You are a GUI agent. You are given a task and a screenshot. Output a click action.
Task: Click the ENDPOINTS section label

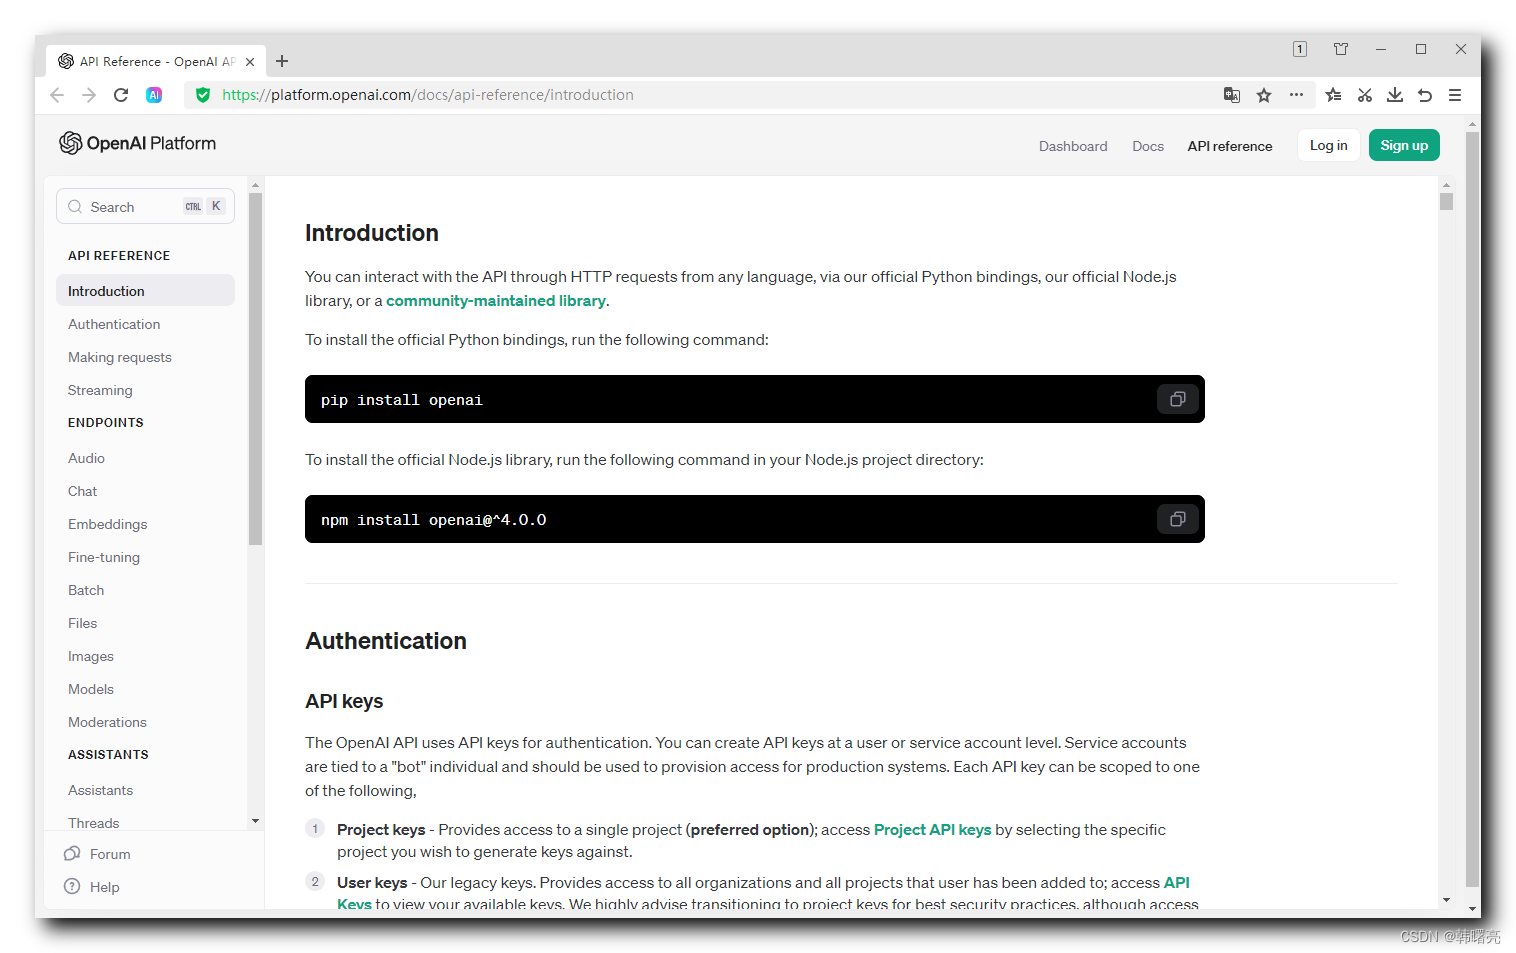[106, 423]
